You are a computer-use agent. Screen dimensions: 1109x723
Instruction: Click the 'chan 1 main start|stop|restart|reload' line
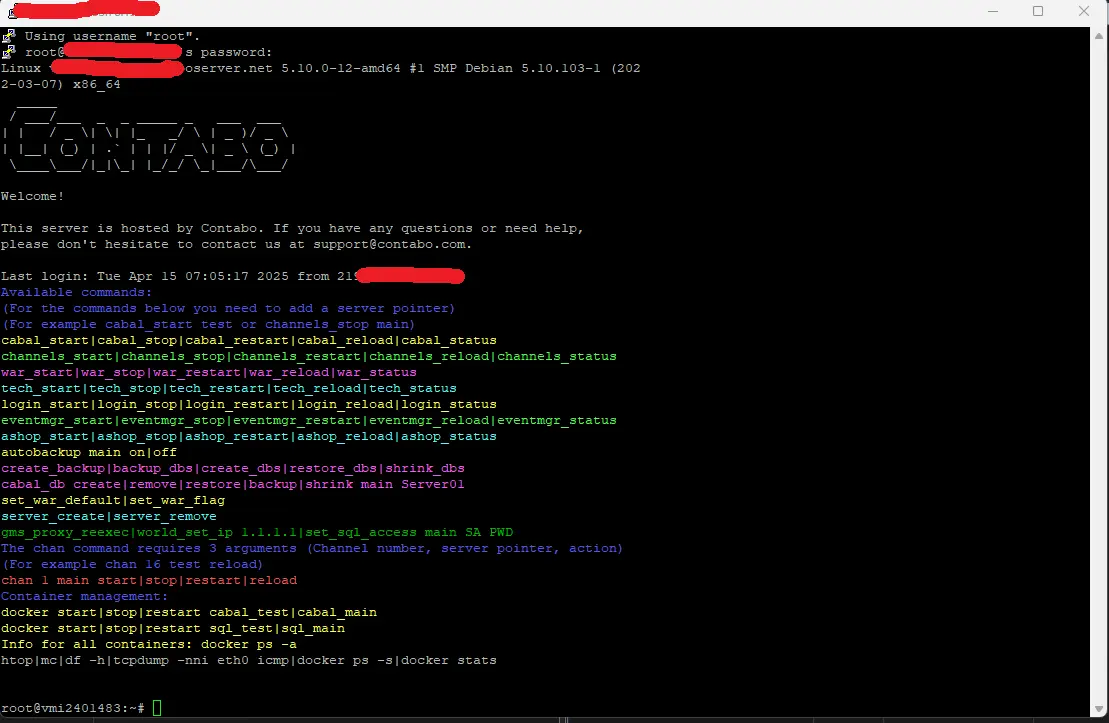pyautogui.click(x=149, y=581)
